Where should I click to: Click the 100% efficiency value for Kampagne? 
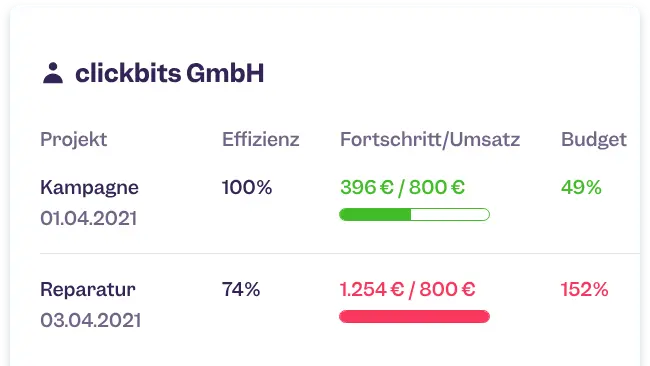click(x=247, y=187)
